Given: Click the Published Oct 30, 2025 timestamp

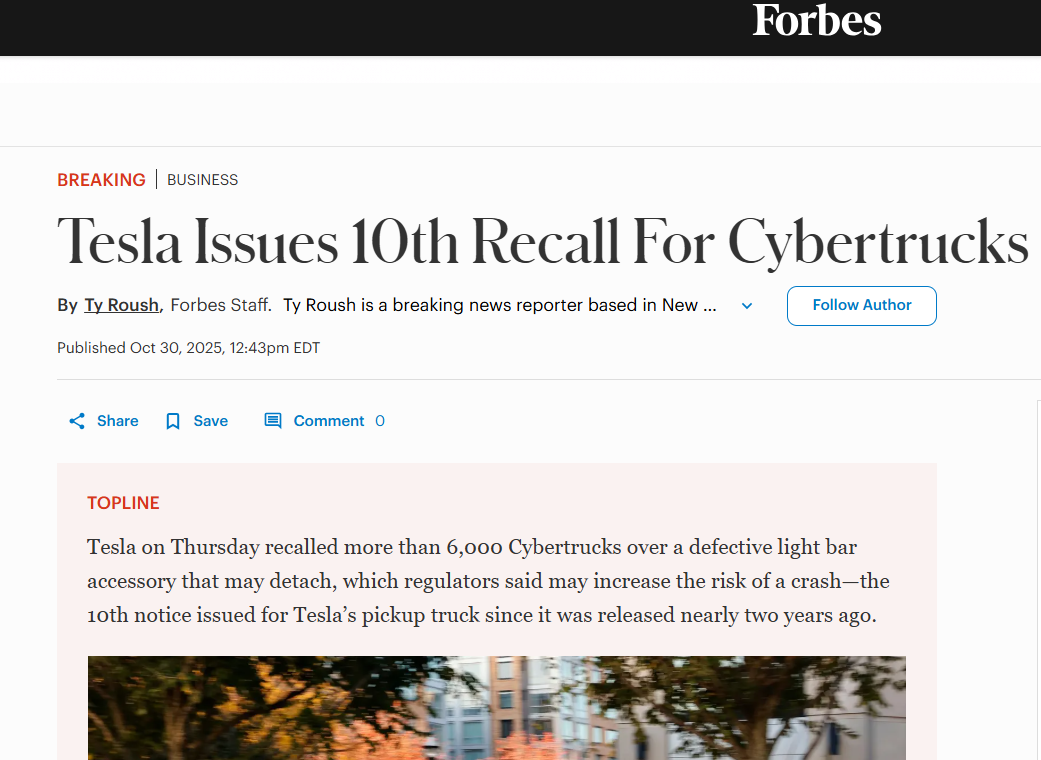Looking at the screenshot, I should click(188, 348).
